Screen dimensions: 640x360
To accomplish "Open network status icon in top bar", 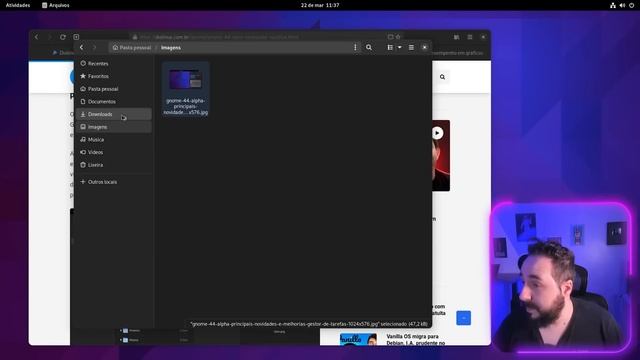I will (x=613, y=5).
